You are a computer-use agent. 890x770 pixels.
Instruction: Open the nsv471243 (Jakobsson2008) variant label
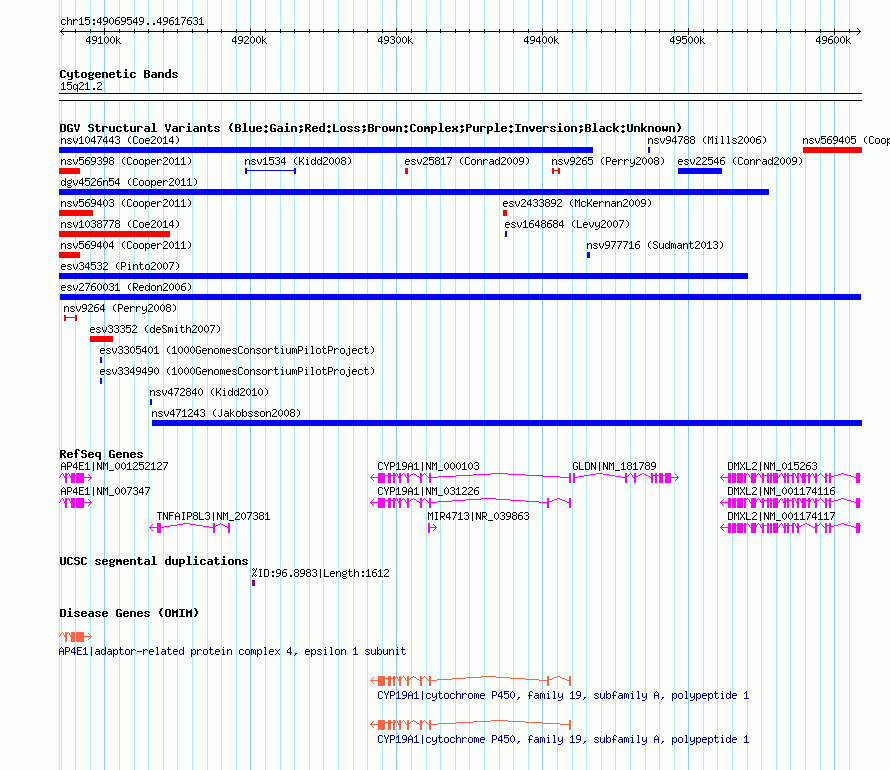[226, 413]
